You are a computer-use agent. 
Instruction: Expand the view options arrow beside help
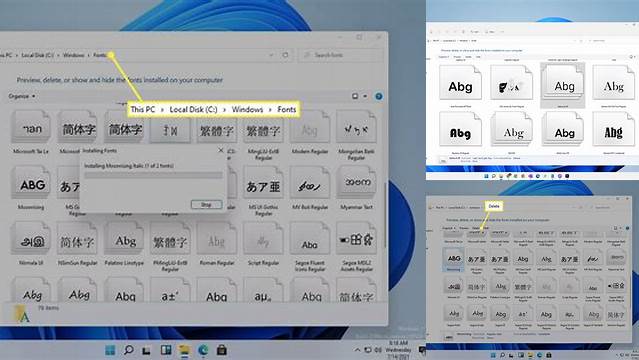365,97
